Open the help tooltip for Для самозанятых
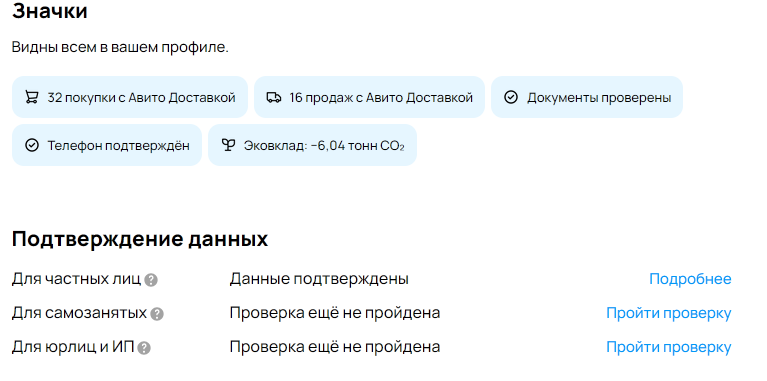The height and width of the screenshot is (381, 767). click(x=157, y=314)
